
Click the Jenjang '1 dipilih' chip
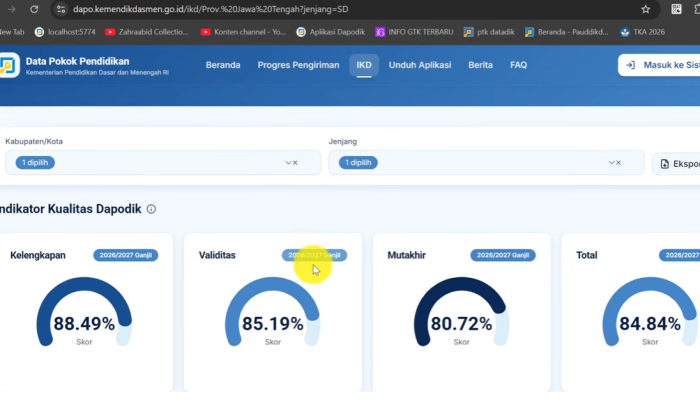point(358,162)
